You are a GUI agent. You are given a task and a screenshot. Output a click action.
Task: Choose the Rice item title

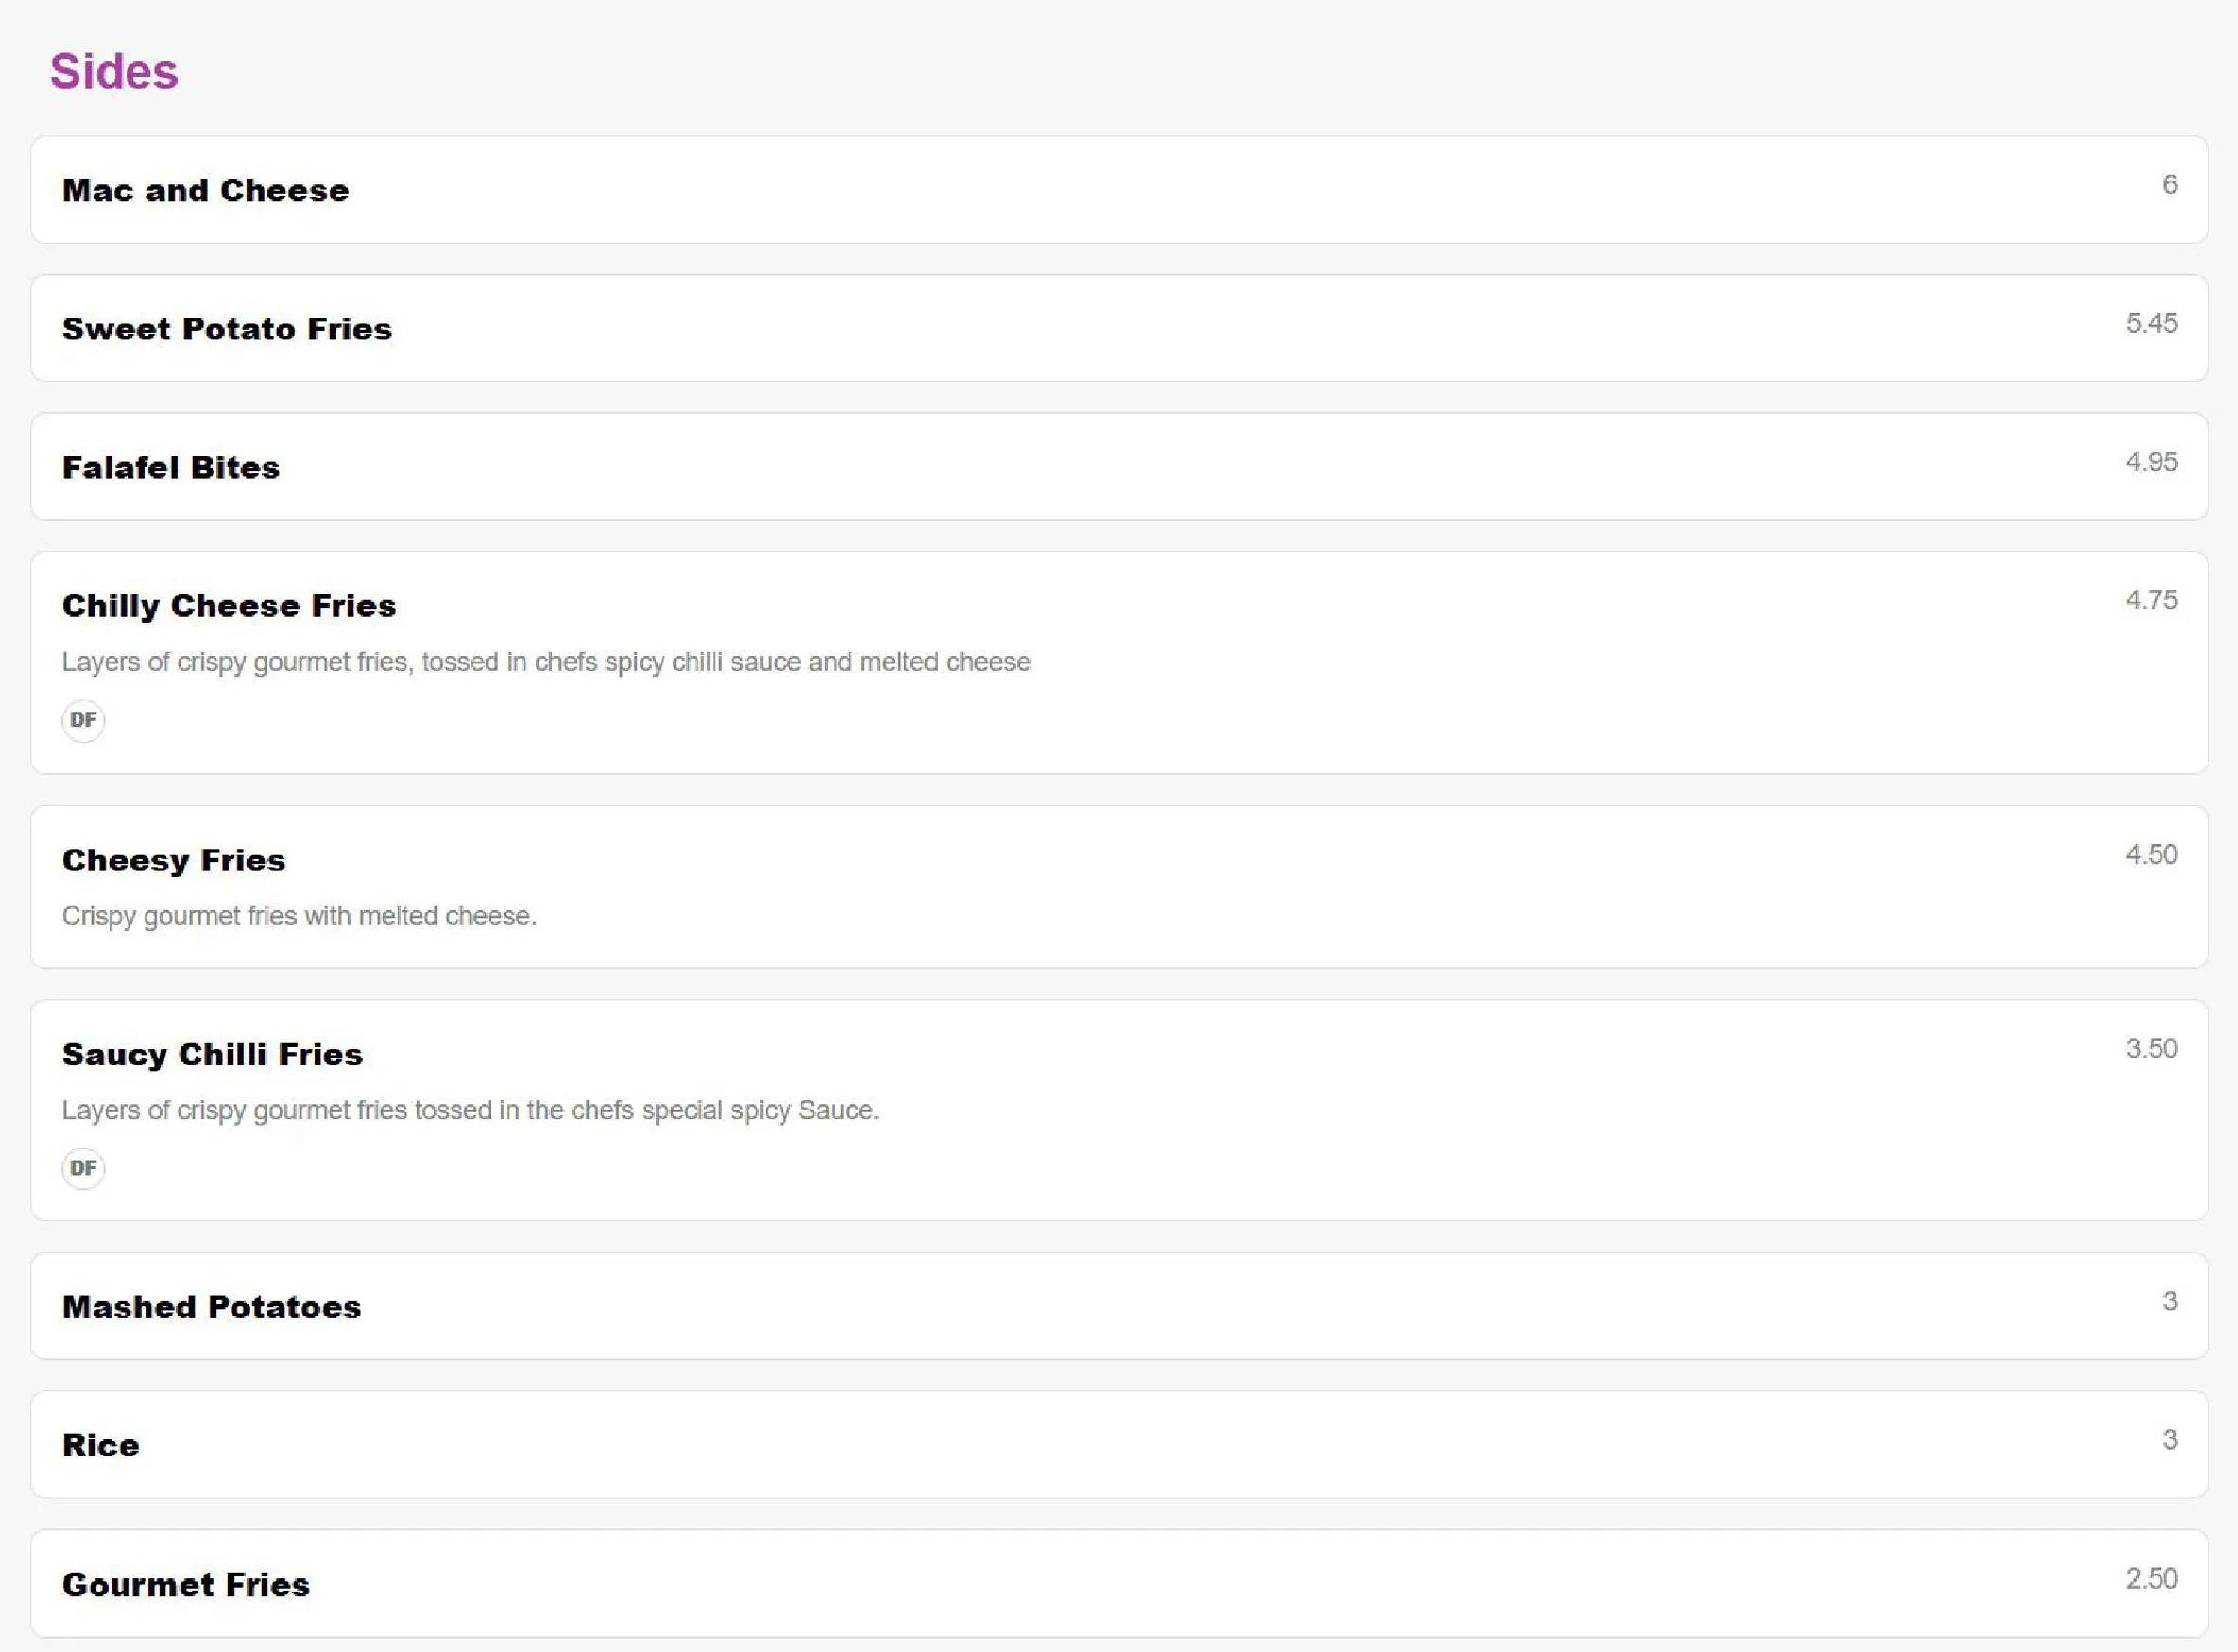point(100,1445)
